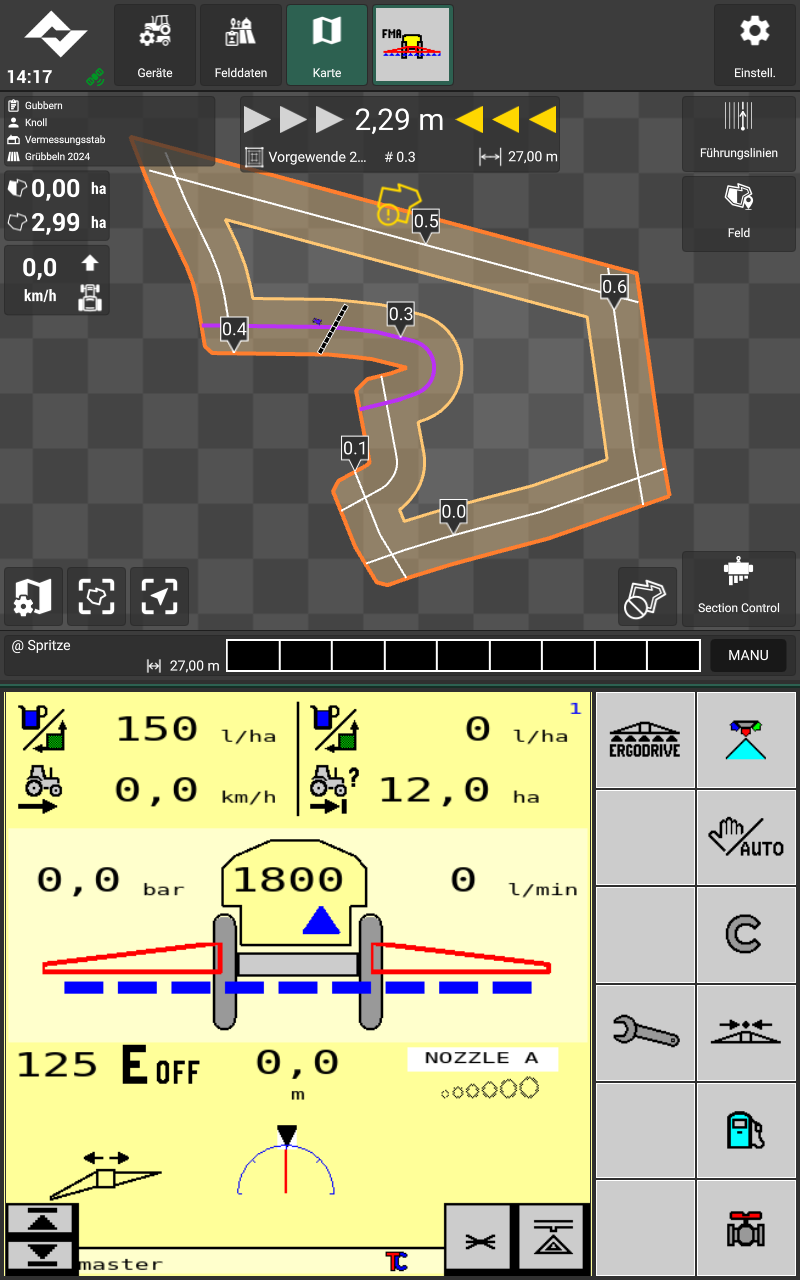Screen dimensions: 800x1280
Task: Toggle MANU section control mode
Action: 748,656
